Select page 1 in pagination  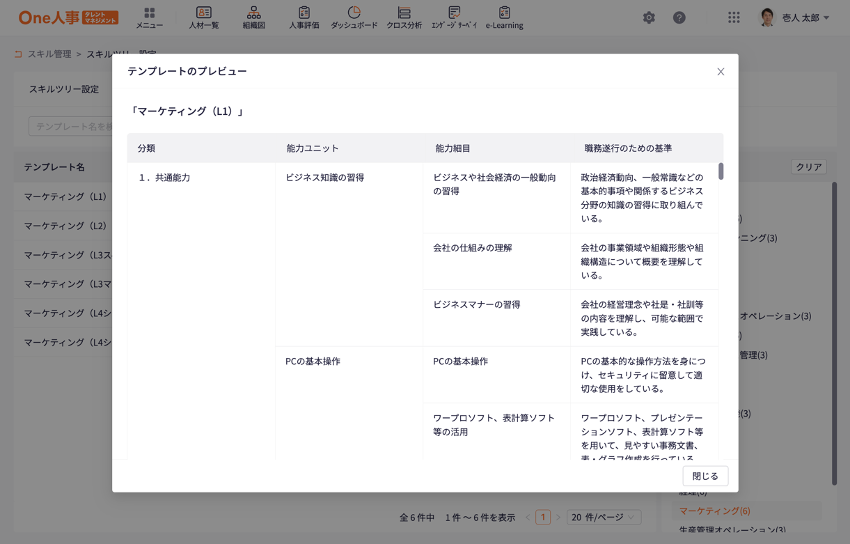(x=543, y=517)
